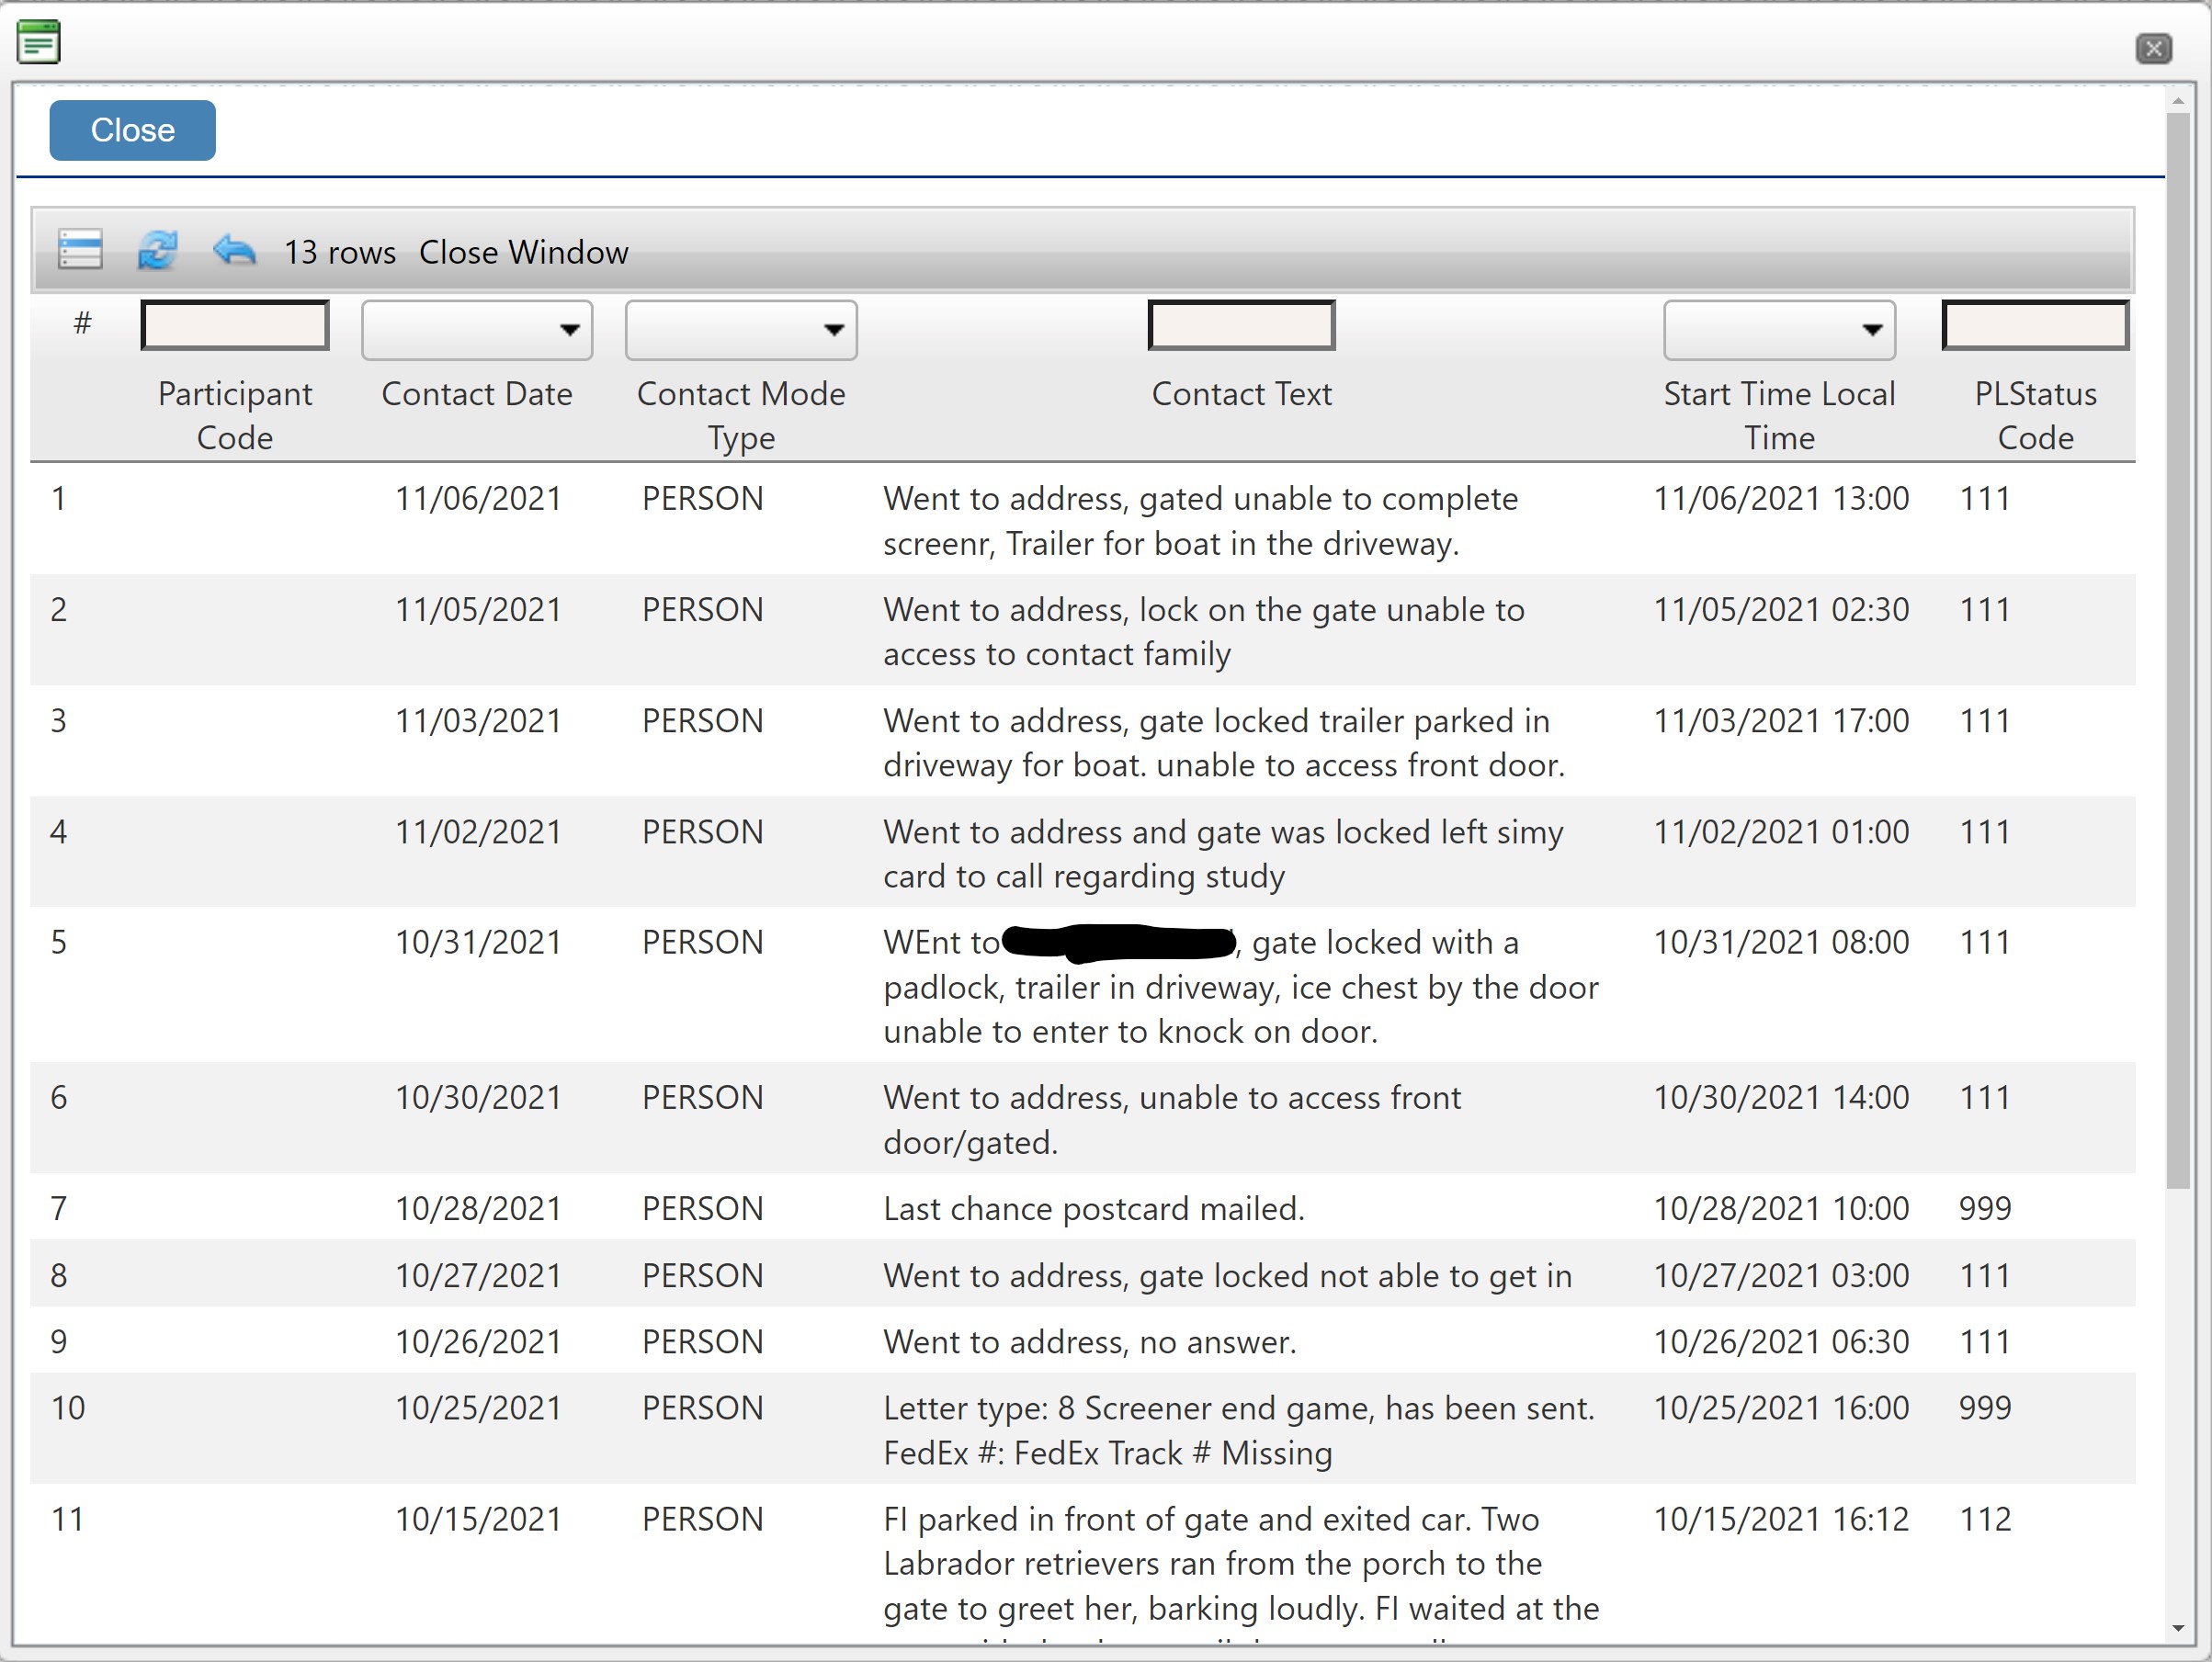Click start time 10/31/2021 08:00

[x=1781, y=942]
